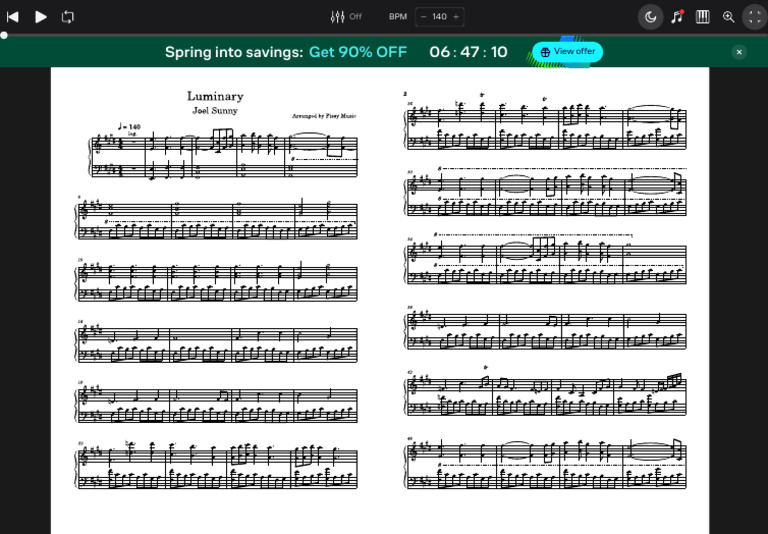Click the Get 90% OFF text

click(x=358, y=52)
